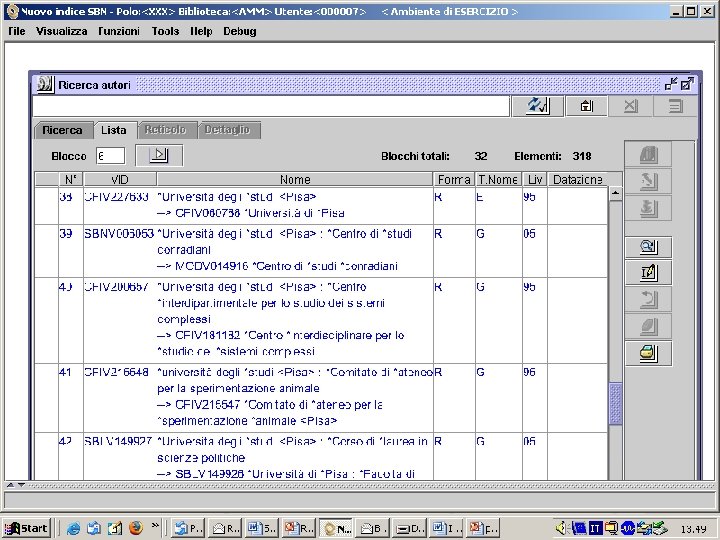Image resolution: width=720 pixels, height=540 pixels.
Task: Click the long text field above tabs
Action: coord(271,106)
